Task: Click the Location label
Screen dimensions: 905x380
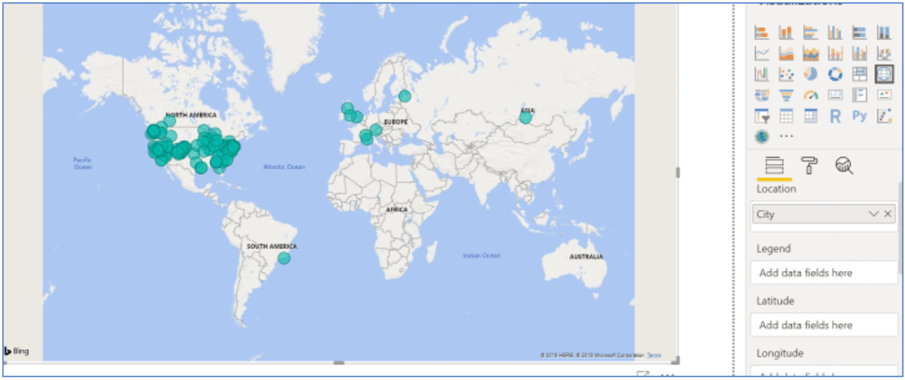Action: 776,189
